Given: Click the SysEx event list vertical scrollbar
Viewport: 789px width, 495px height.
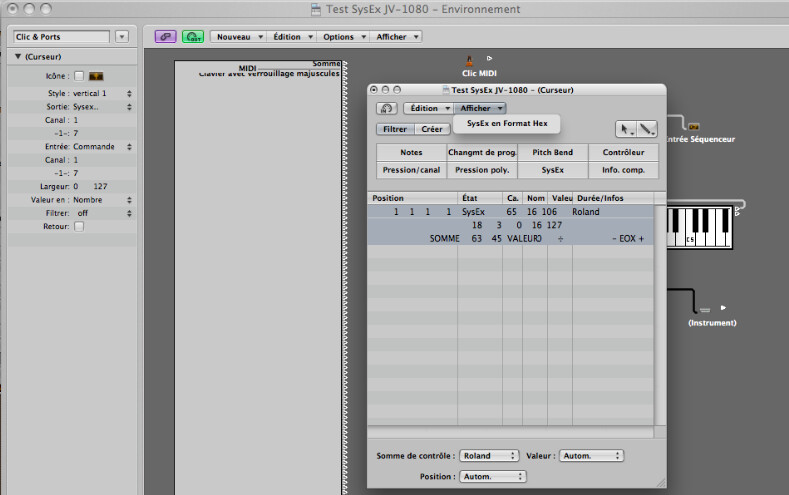Looking at the screenshot, I should click(660, 315).
